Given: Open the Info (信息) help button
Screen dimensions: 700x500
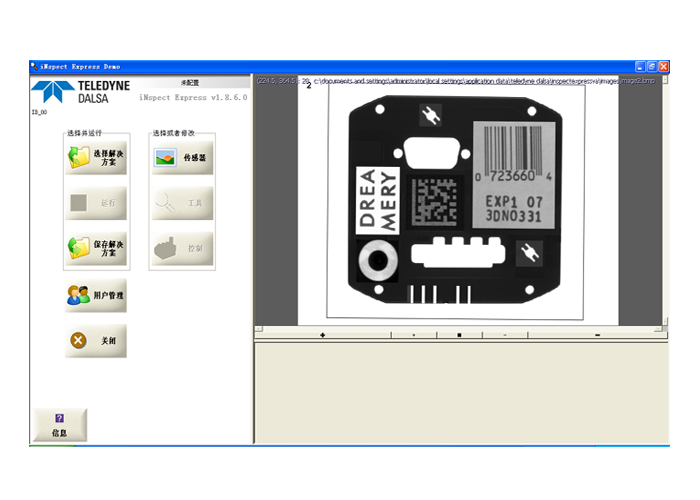Looking at the screenshot, I should [60, 425].
